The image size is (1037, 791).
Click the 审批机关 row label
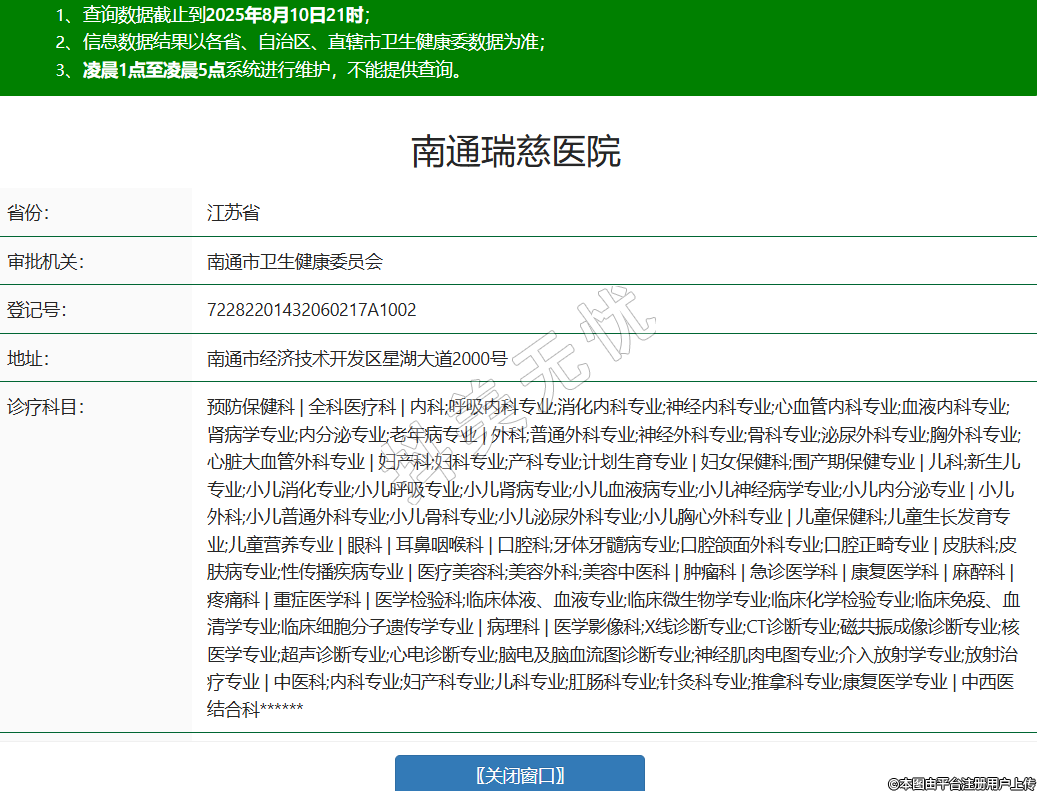(43, 262)
